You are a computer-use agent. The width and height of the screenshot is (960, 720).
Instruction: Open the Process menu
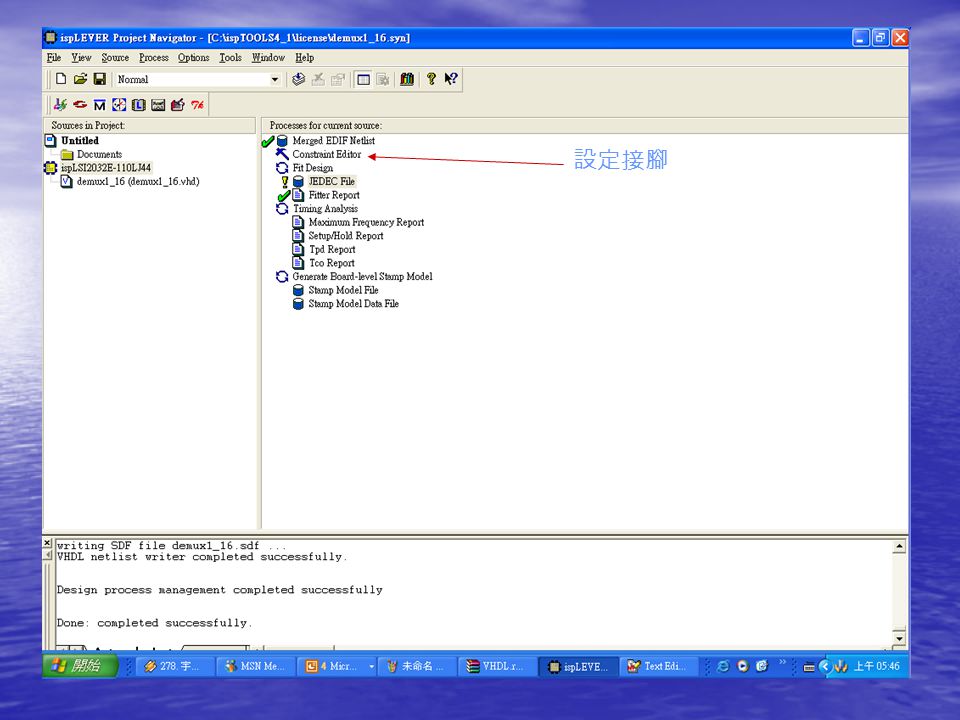point(154,58)
